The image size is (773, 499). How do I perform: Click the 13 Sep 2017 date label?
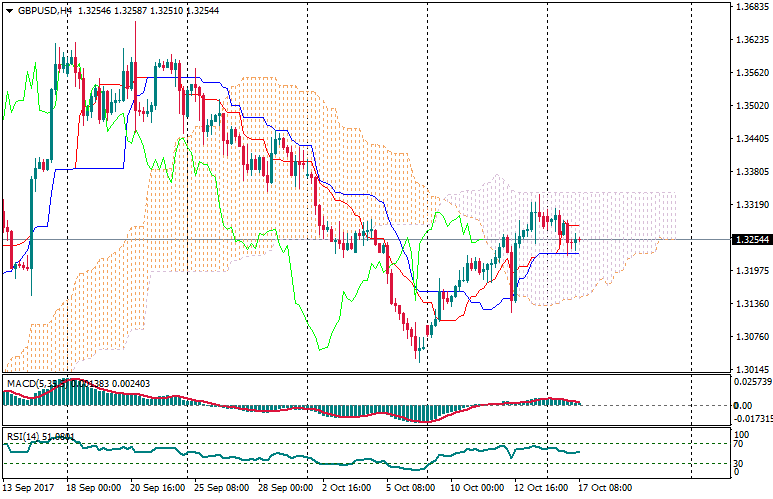point(28,488)
